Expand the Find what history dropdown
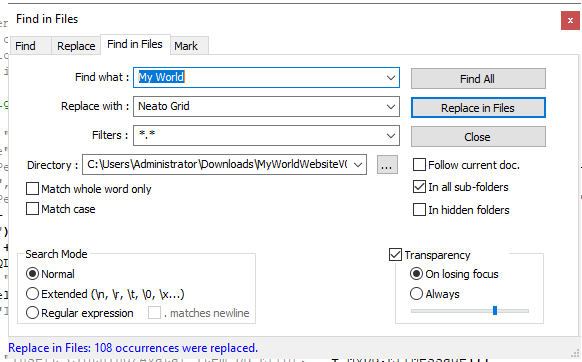Image resolution: width=582 pixels, height=362 pixels. pos(390,78)
